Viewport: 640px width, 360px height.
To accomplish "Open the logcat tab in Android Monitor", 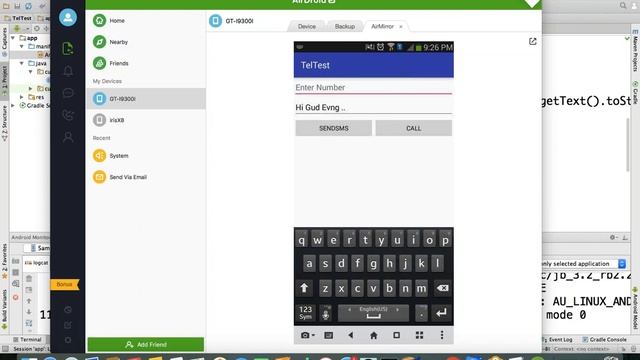I will [37, 262].
